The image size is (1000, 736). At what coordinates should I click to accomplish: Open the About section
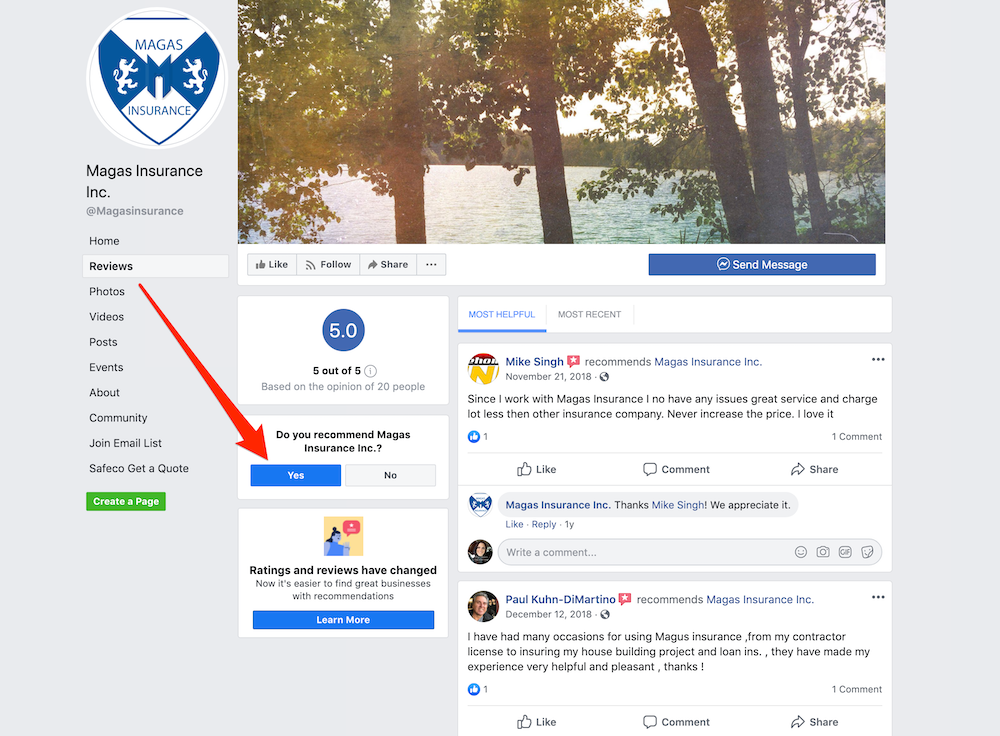point(104,393)
